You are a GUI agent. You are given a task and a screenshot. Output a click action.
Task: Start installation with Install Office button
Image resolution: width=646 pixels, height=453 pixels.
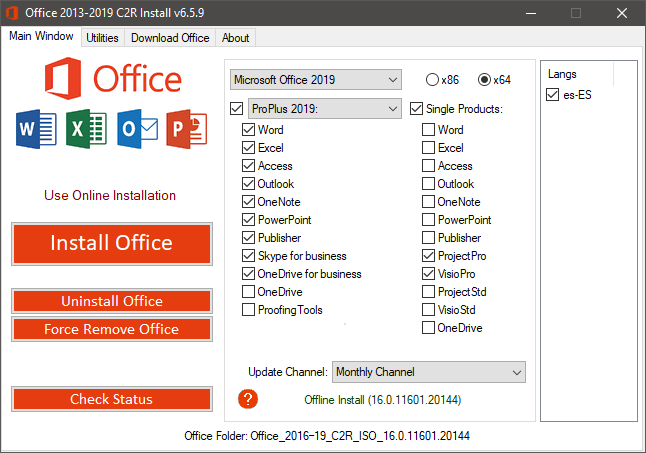click(x=112, y=244)
